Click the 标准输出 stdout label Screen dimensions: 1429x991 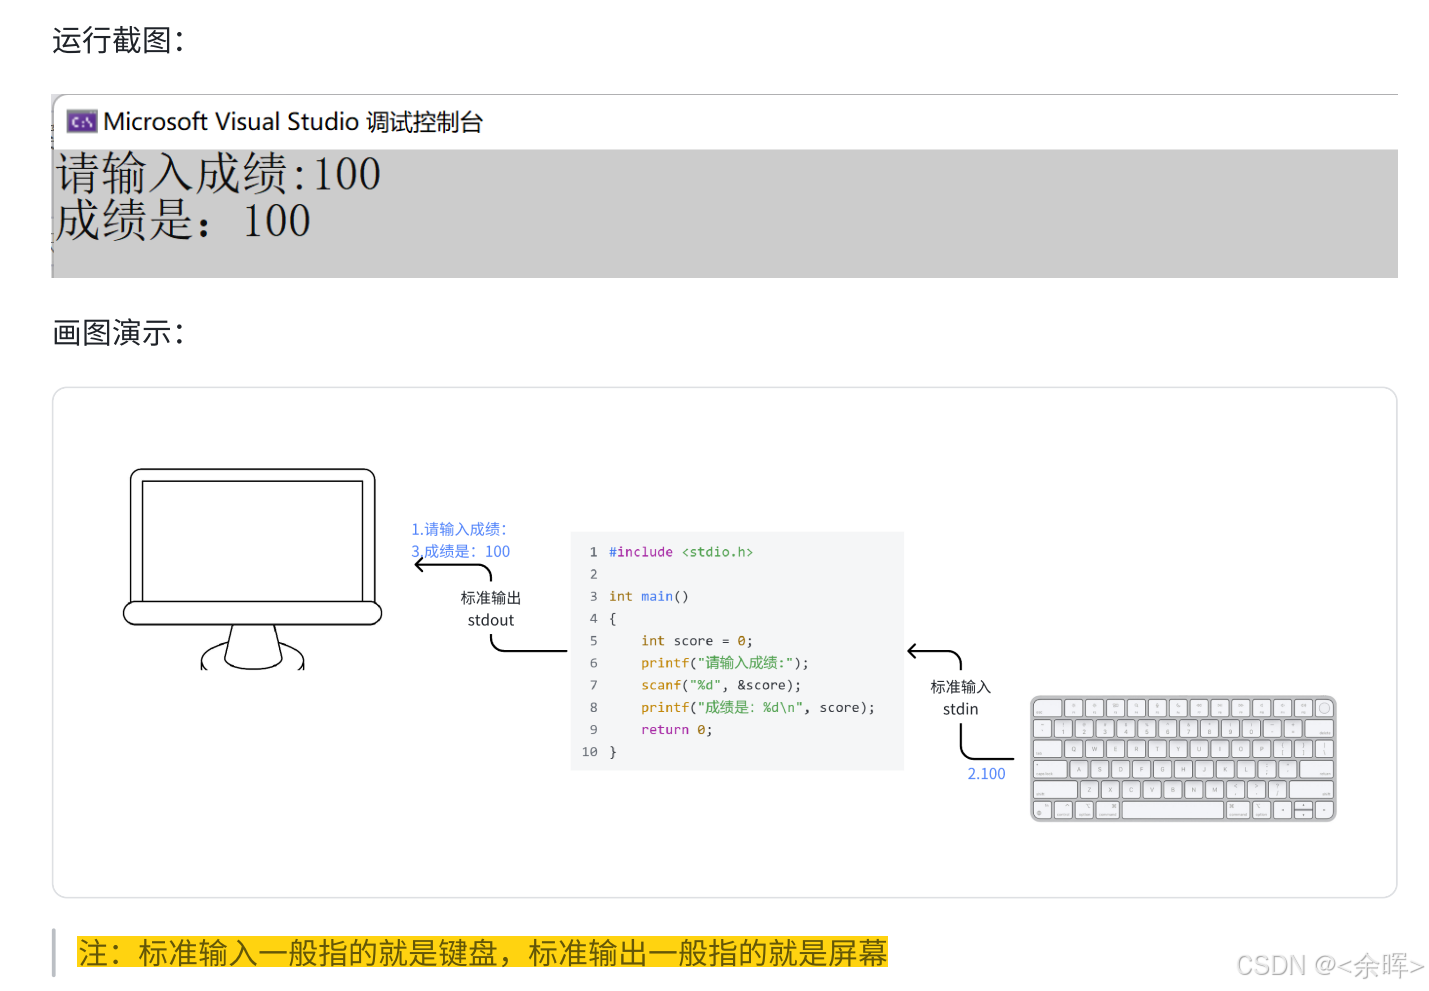click(489, 608)
